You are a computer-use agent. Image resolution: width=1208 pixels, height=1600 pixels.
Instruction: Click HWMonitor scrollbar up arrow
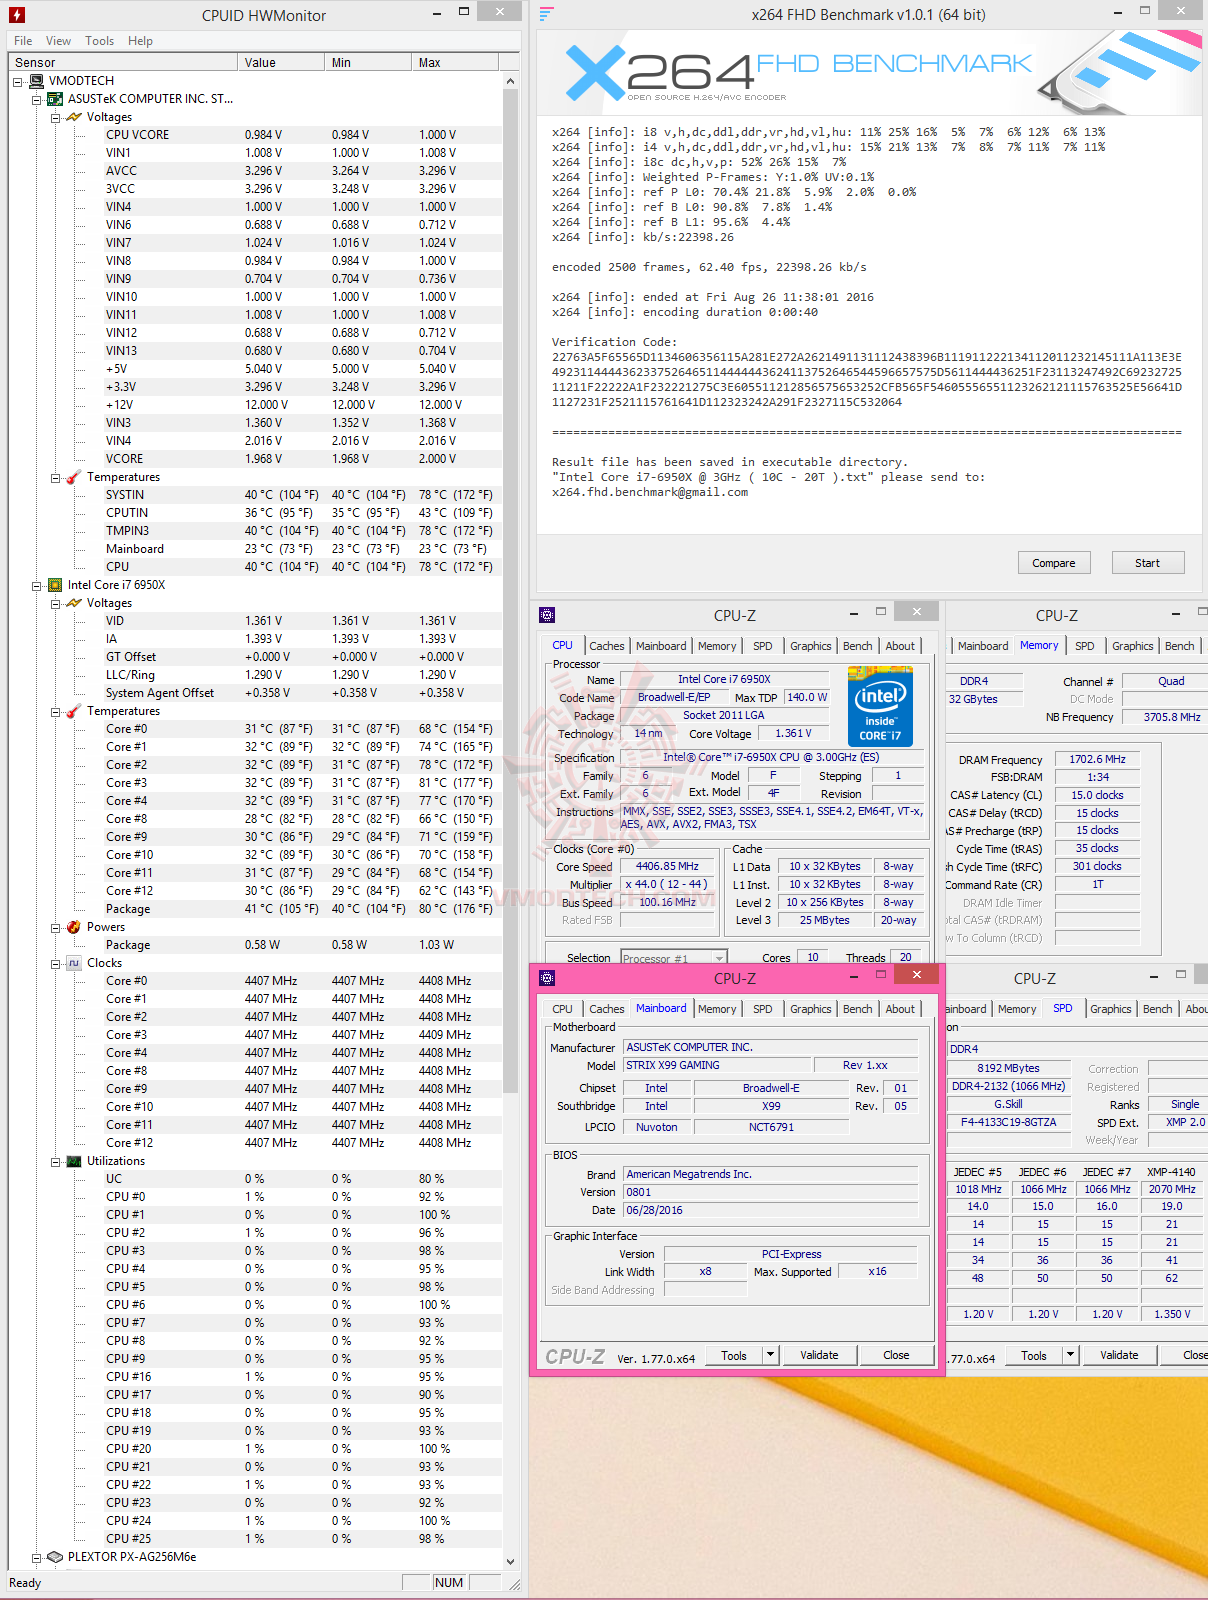click(510, 81)
